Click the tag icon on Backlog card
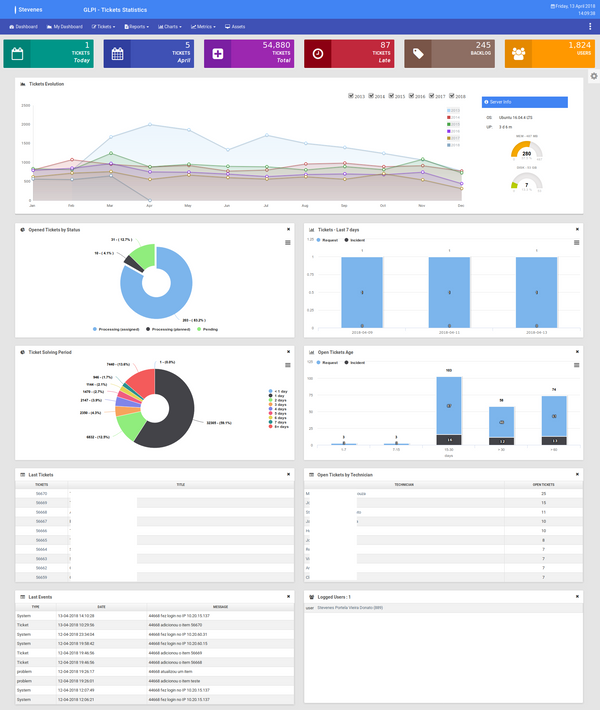 click(x=418, y=54)
